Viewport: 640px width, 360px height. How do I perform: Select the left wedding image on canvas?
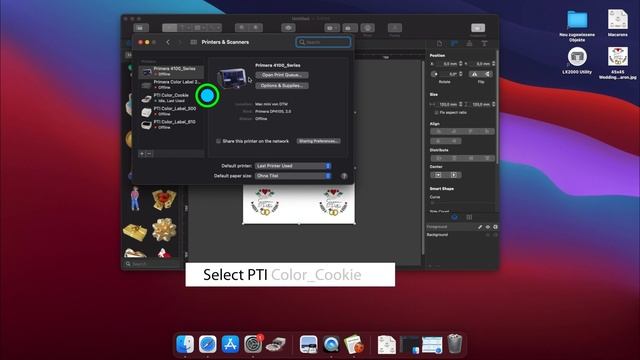(265, 202)
